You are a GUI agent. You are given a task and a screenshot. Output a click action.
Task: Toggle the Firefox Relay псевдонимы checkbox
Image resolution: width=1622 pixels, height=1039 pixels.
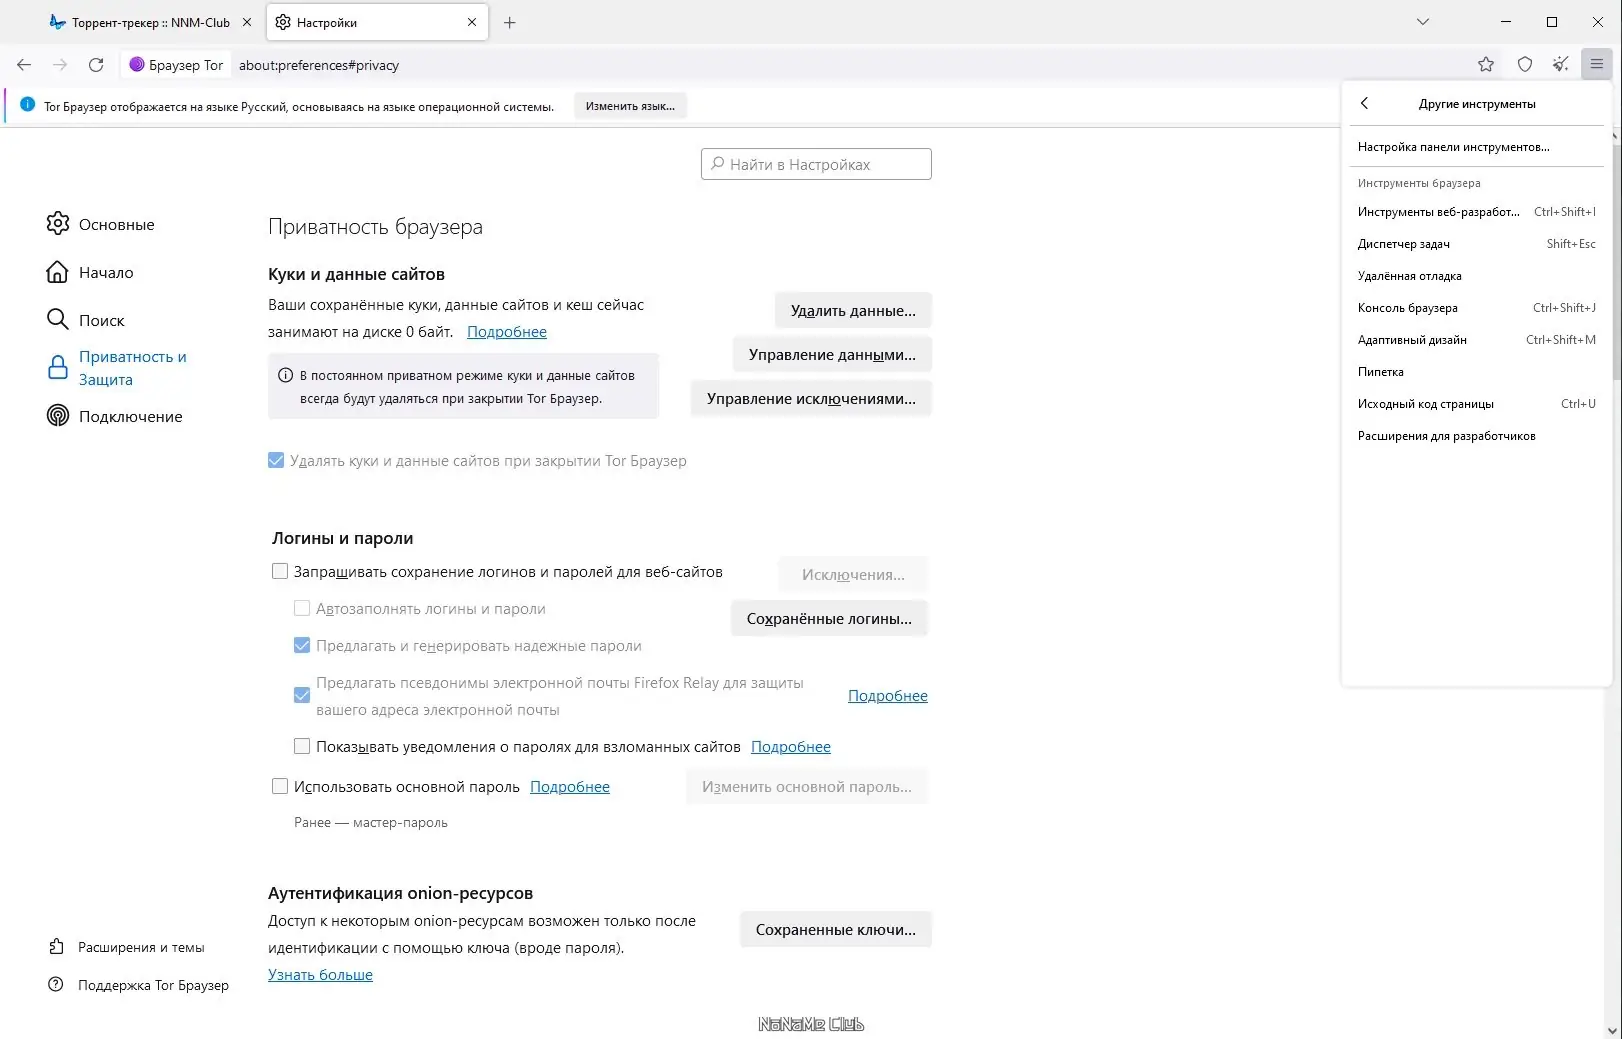point(302,696)
